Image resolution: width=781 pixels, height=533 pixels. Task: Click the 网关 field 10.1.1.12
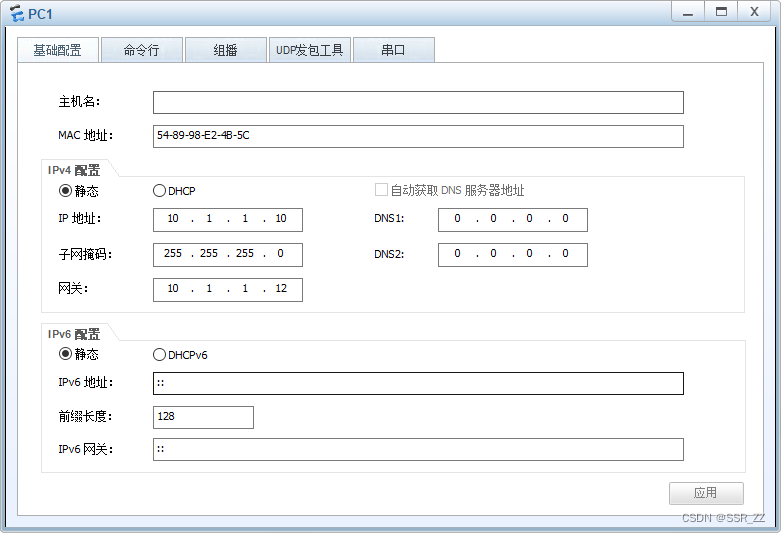pos(228,289)
